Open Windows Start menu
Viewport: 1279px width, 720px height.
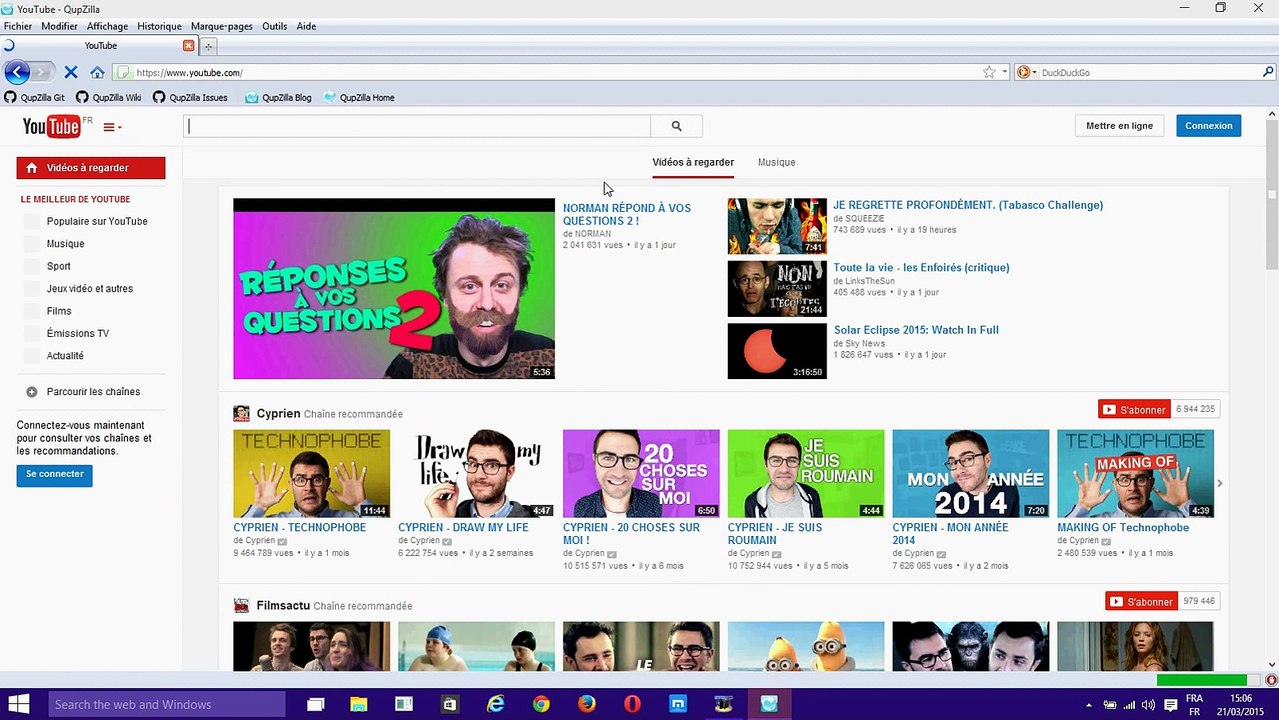coord(18,704)
